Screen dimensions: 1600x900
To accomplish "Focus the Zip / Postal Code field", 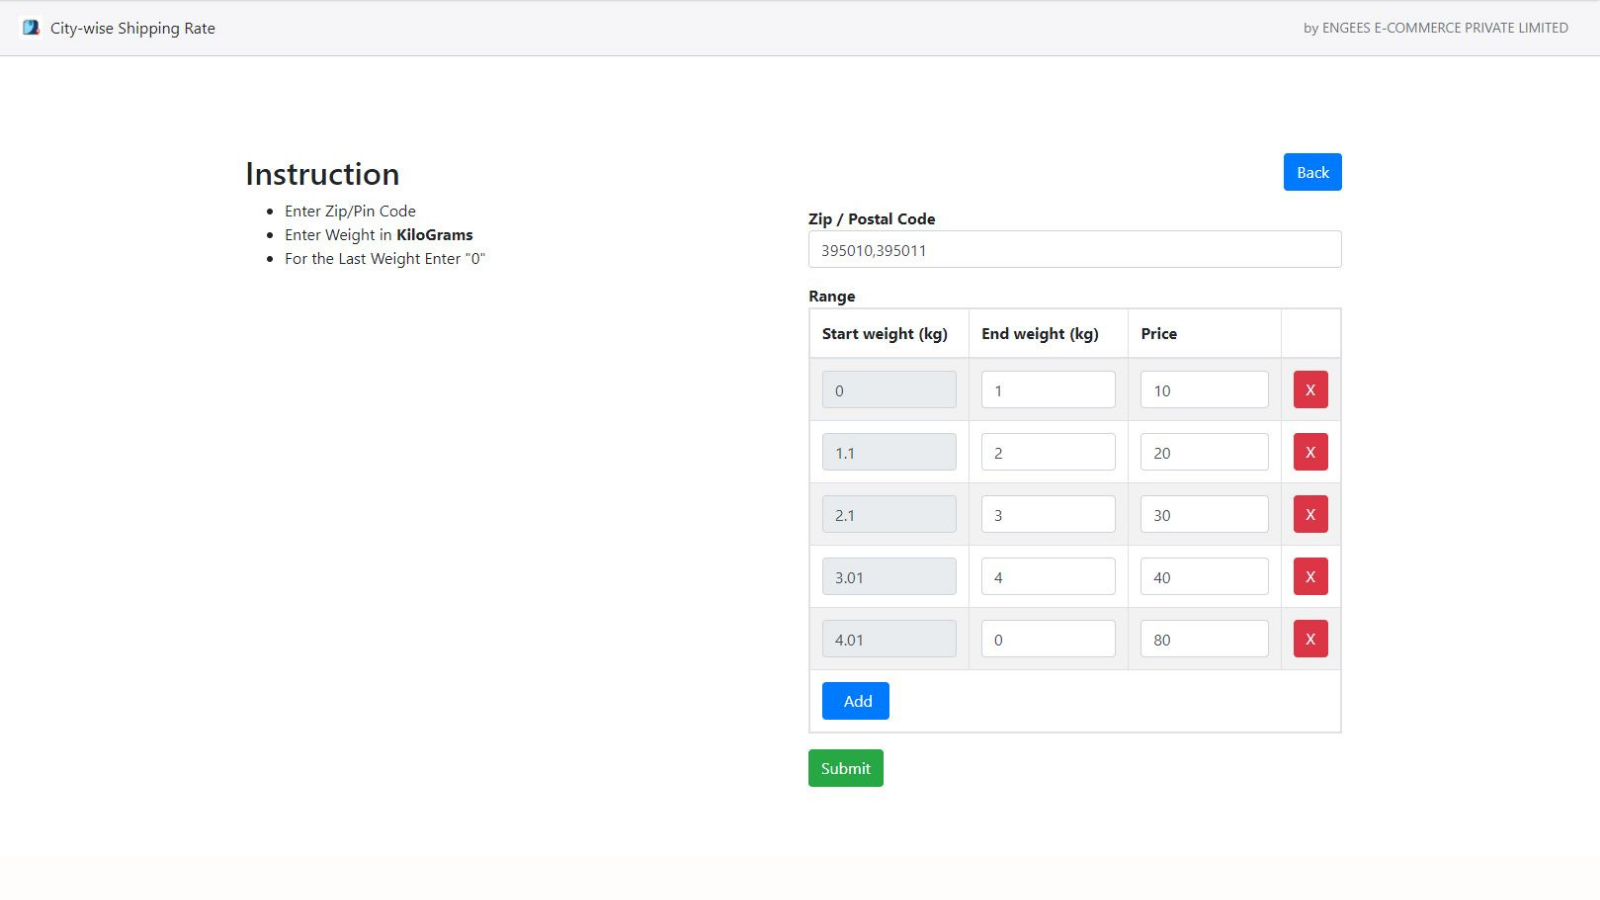I will (1074, 250).
